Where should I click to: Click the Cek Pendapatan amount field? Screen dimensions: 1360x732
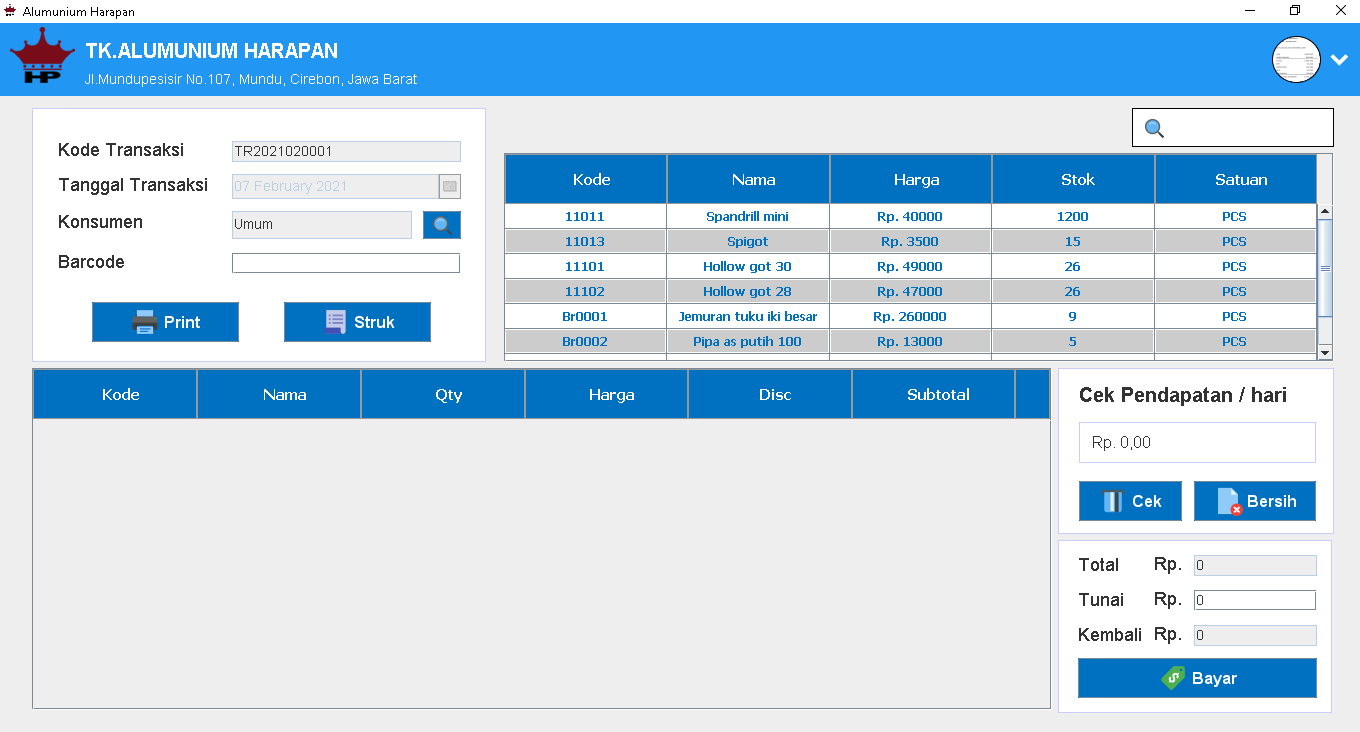click(x=1197, y=442)
